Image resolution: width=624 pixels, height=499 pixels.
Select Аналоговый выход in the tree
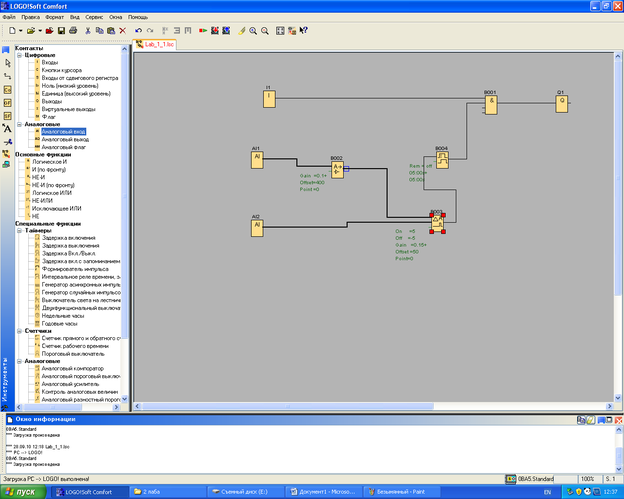click(64, 138)
